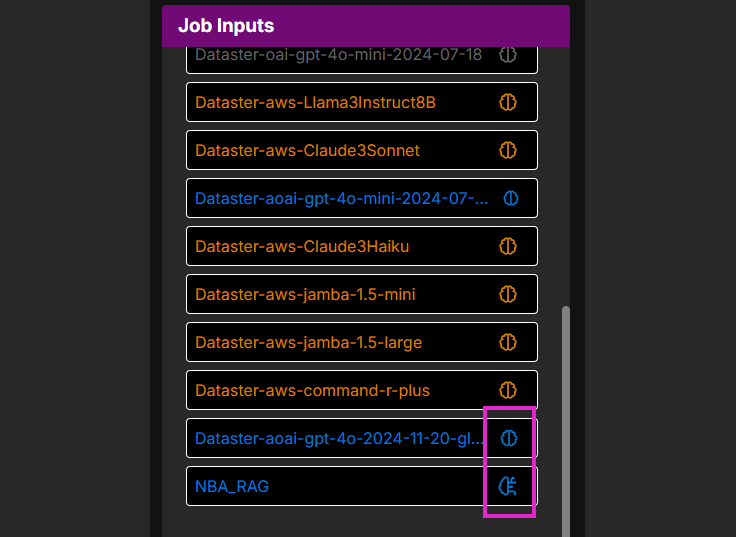This screenshot has height=537, width=736.
Task: Choose Dataster-aoai-gpt-4o-mini-2024-07-... label
Action: point(342,199)
